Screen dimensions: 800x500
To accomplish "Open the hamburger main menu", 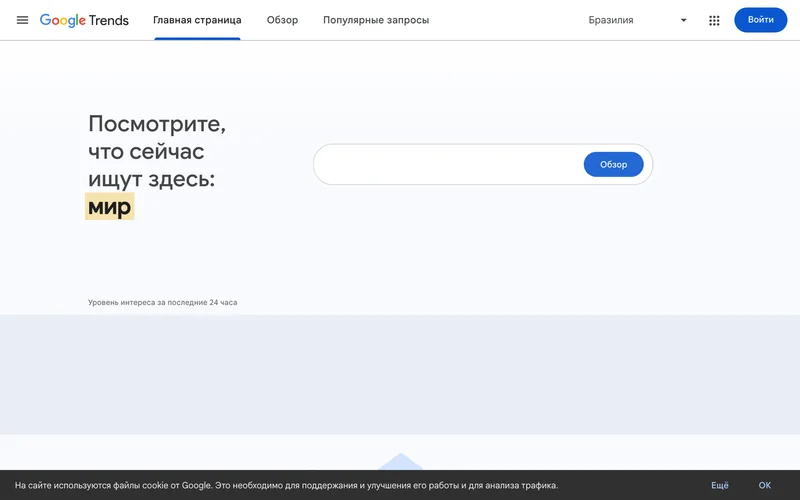I will [x=22, y=20].
